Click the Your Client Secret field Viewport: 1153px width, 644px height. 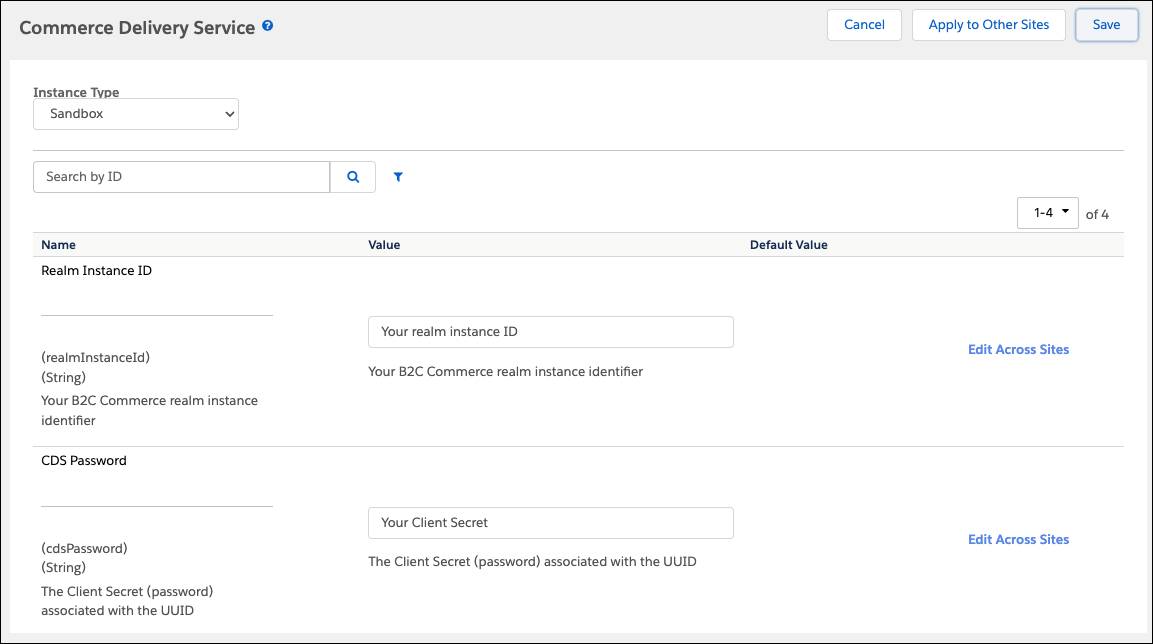(551, 523)
